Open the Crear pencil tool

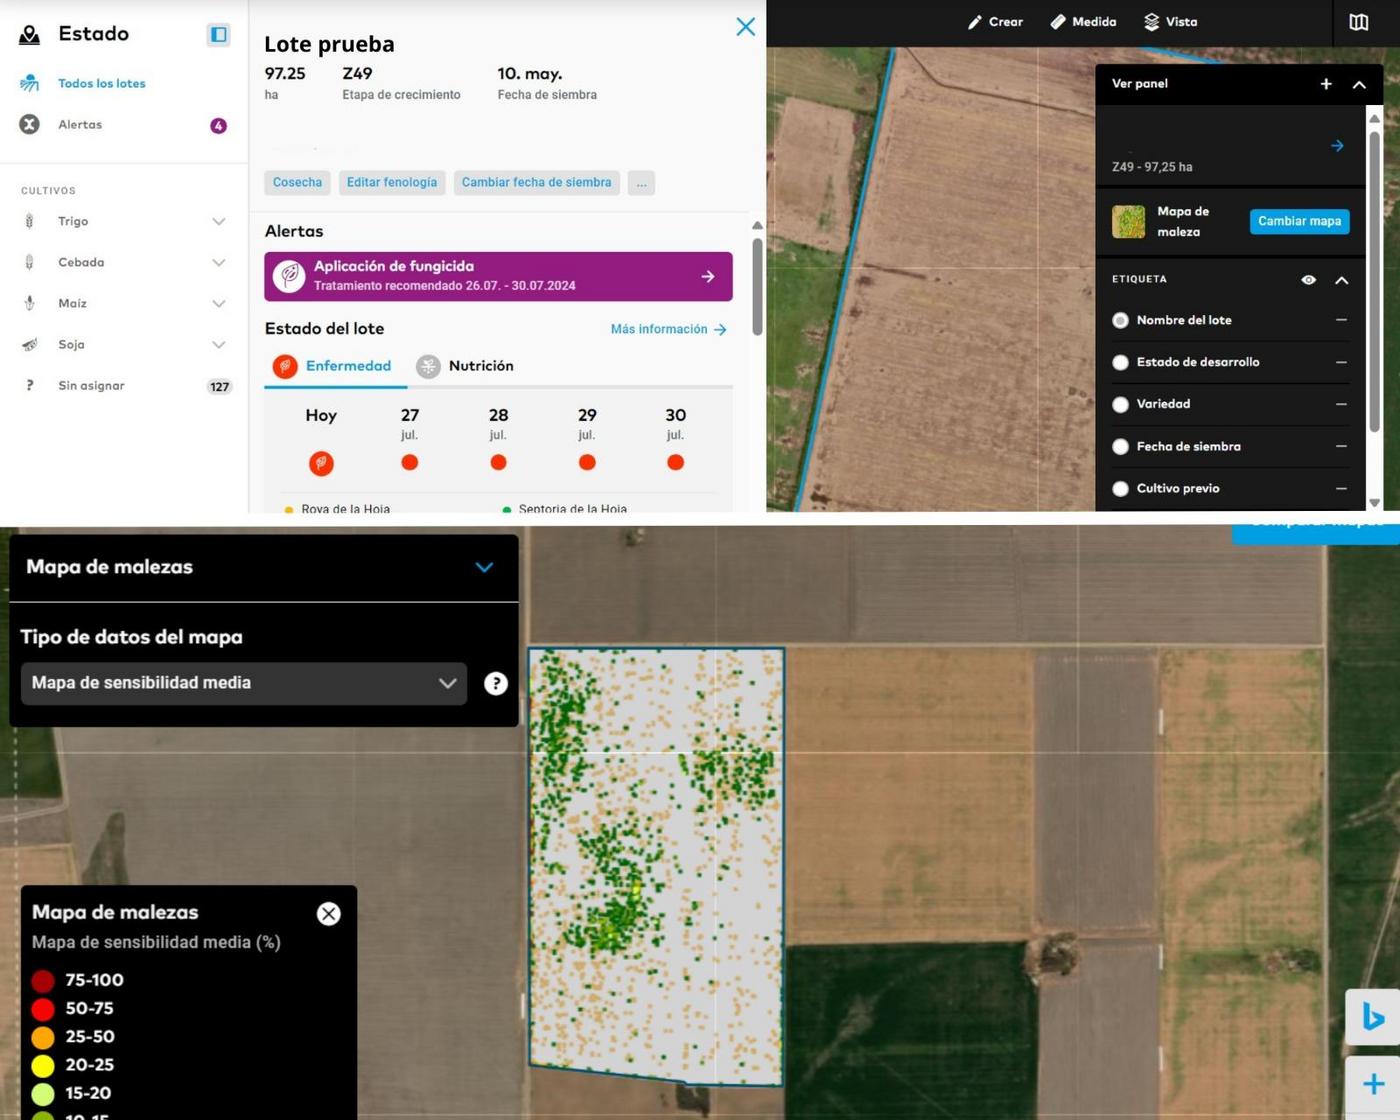pos(995,22)
